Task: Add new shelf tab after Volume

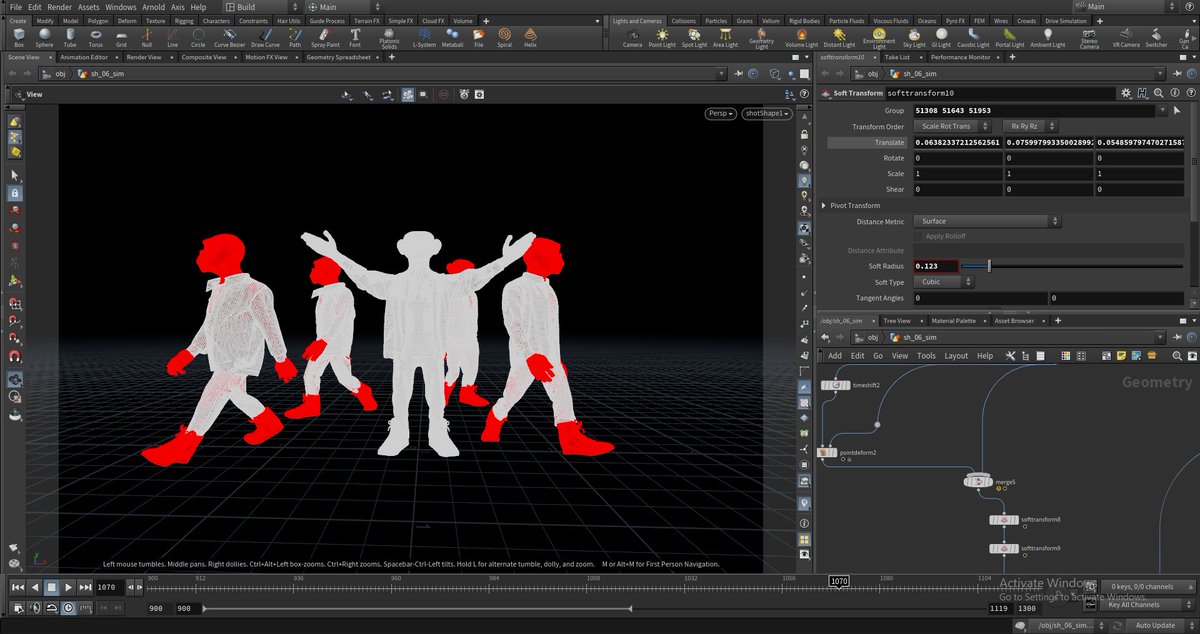Action: tap(484, 20)
